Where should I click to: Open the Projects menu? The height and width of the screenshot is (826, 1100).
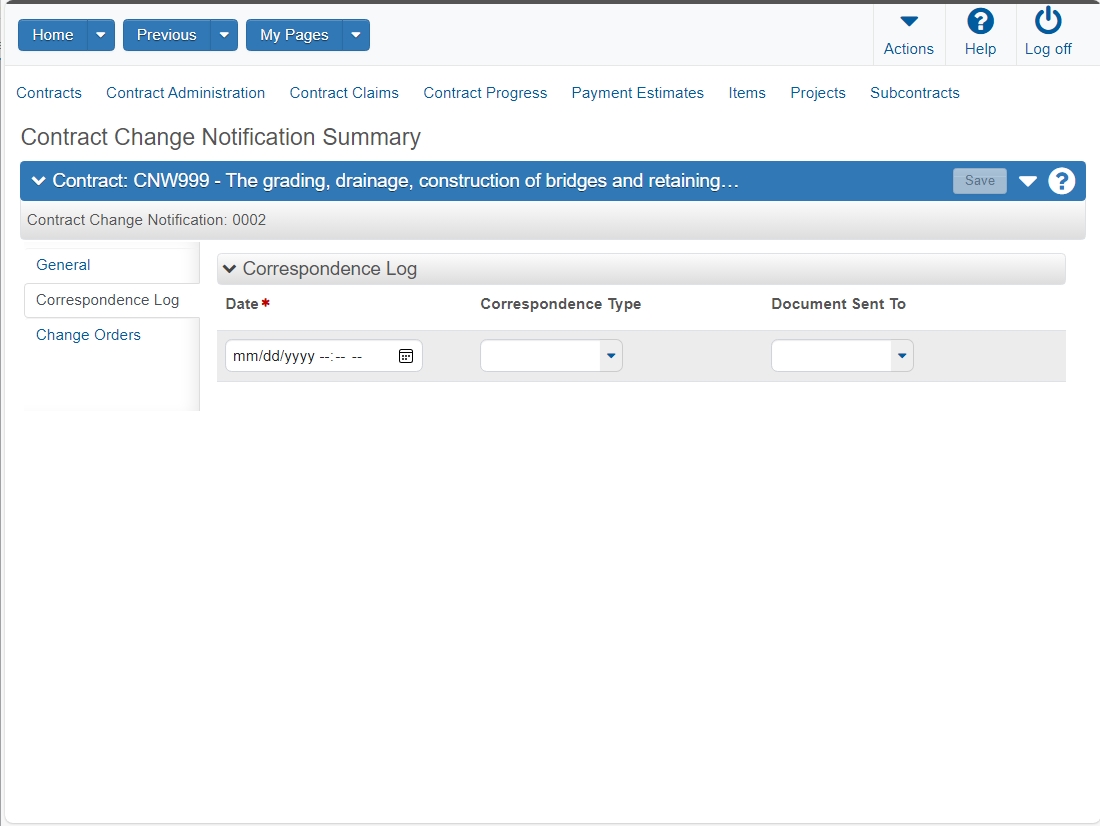click(x=817, y=93)
